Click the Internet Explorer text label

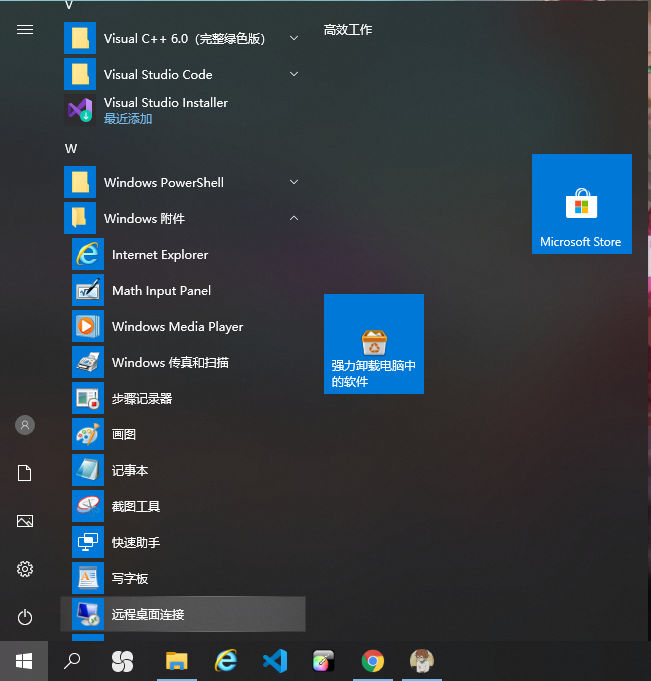click(160, 255)
